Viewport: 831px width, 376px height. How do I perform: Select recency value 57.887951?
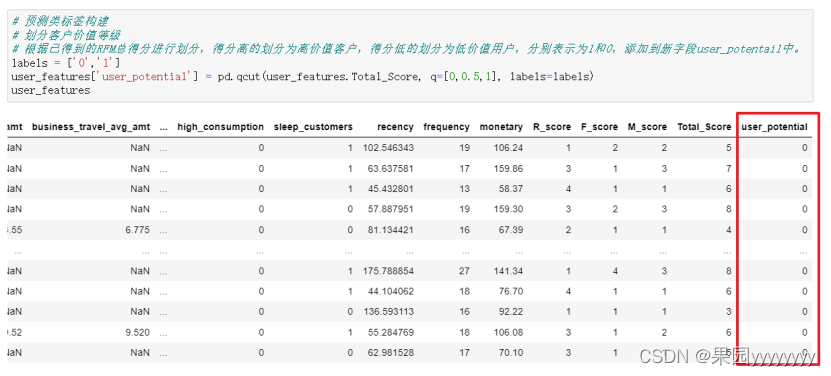(391, 209)
